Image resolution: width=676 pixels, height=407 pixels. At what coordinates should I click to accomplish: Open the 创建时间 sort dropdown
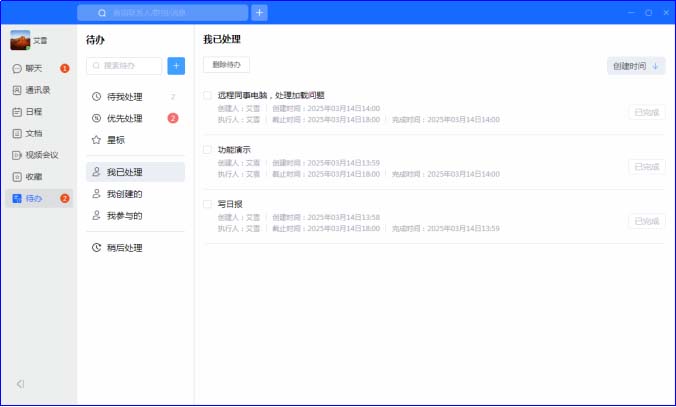coord(636,66)
